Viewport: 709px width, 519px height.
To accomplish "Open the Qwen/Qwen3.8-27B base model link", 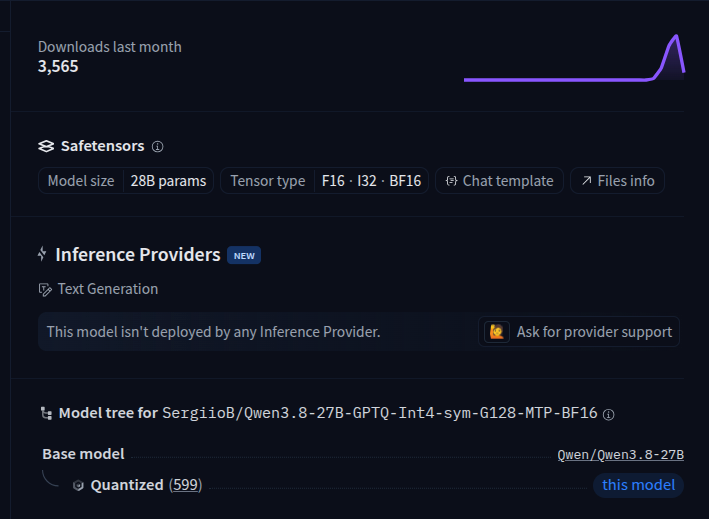I will [620, 455].
